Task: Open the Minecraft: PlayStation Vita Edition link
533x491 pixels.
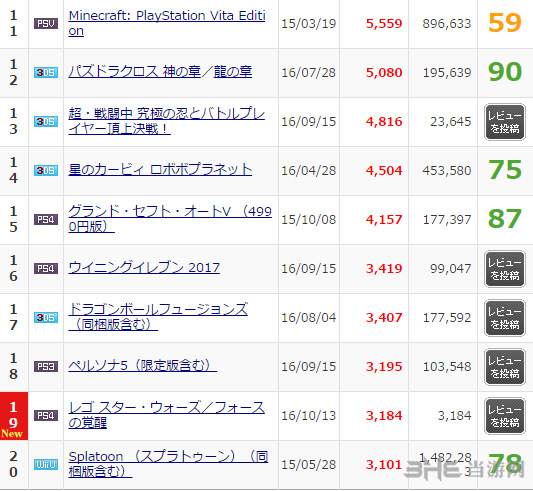Action: click(x=167, y=23)
